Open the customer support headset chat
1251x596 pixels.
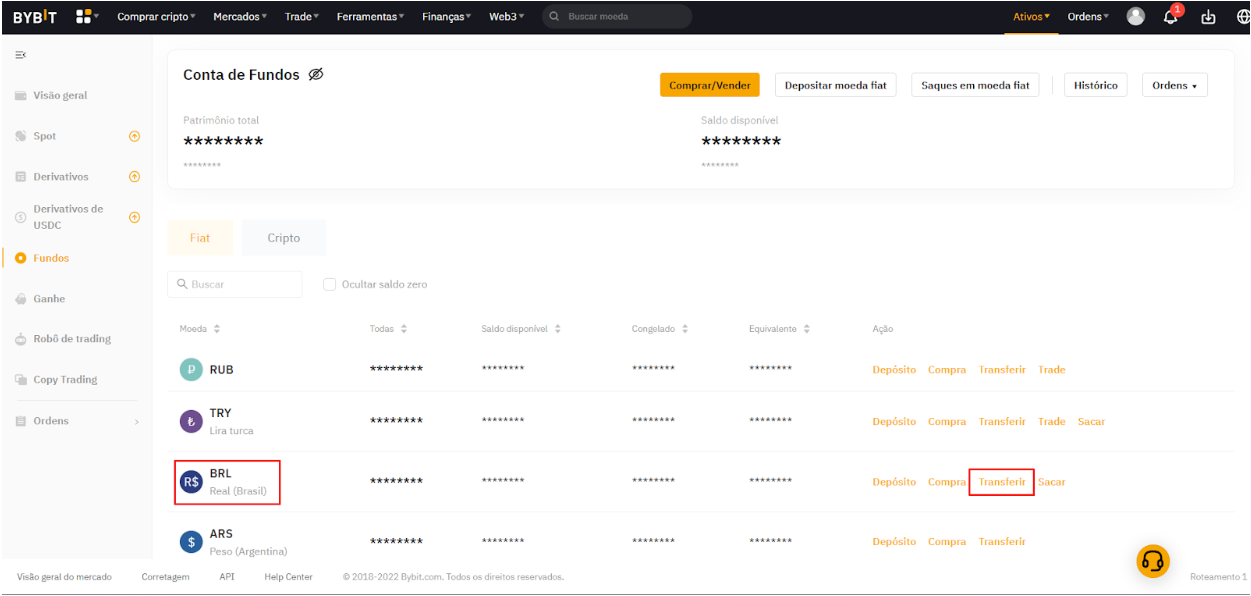pos(1153,561)
